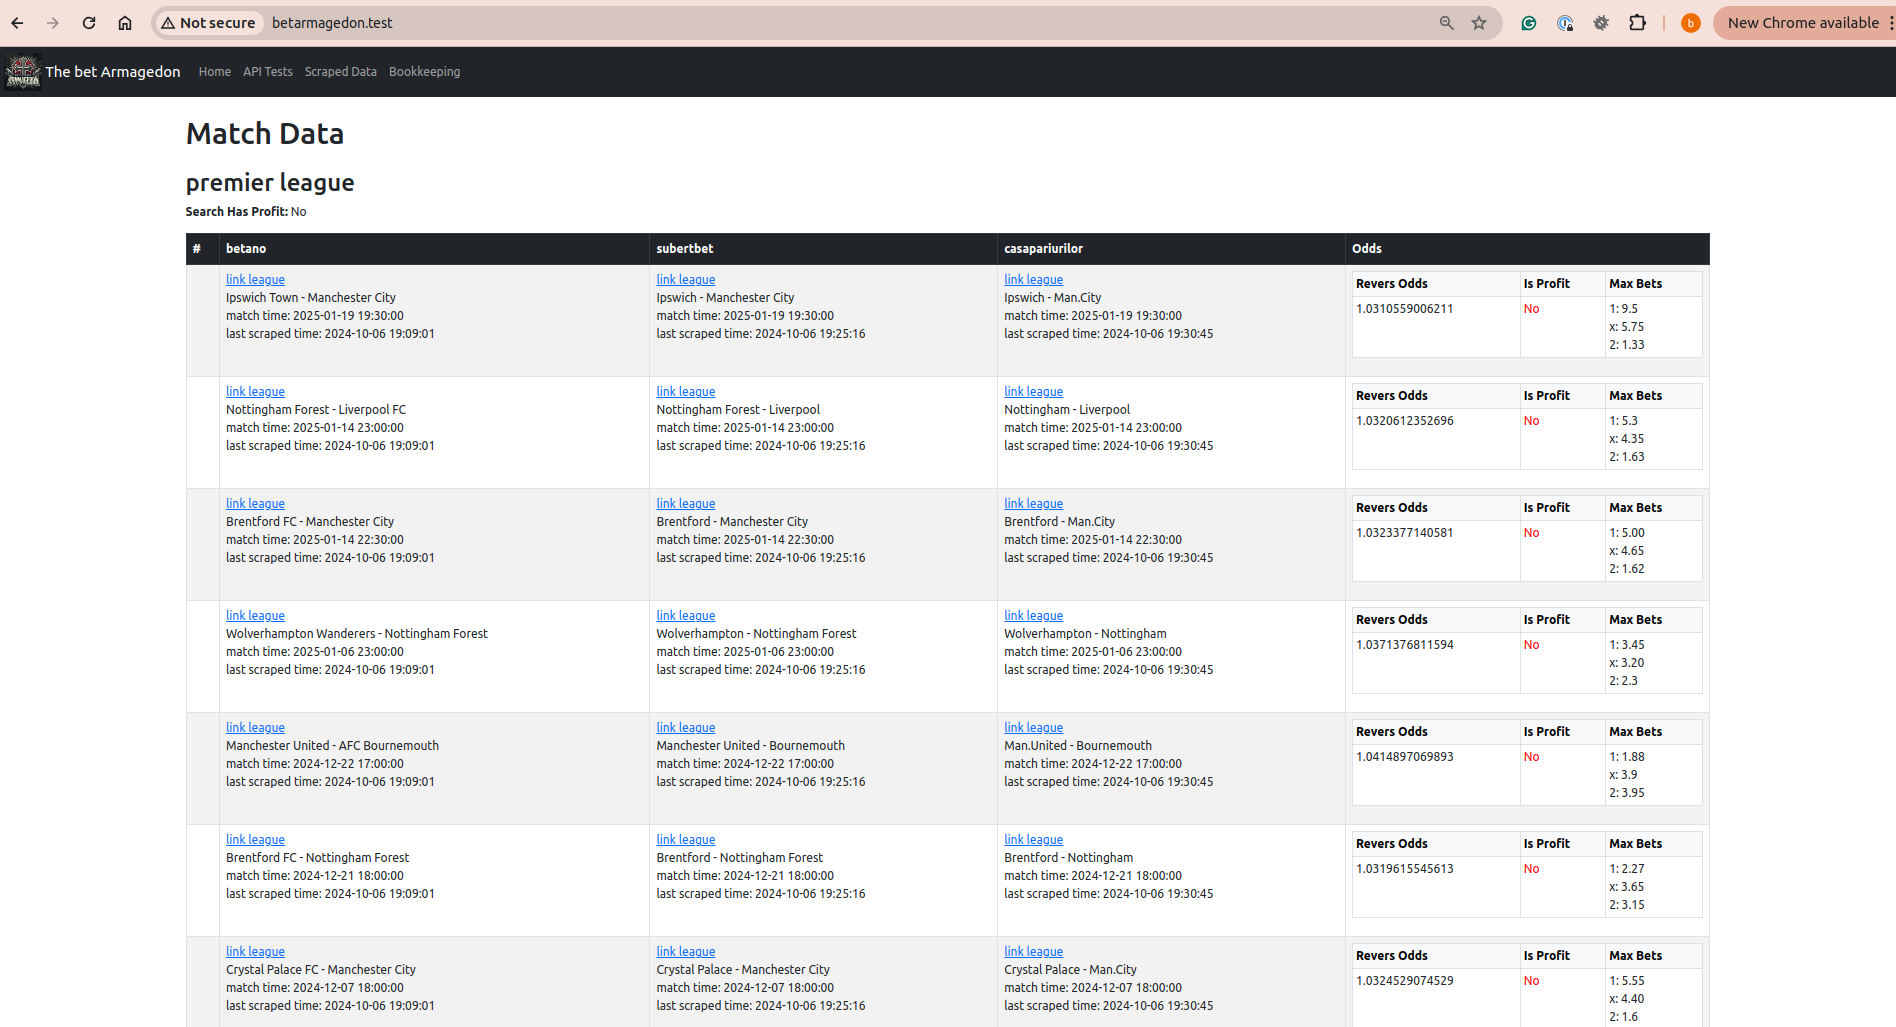
Task: Open subertbet link league for Manchester United - Bournemouth
Action: tap(686, 728)
